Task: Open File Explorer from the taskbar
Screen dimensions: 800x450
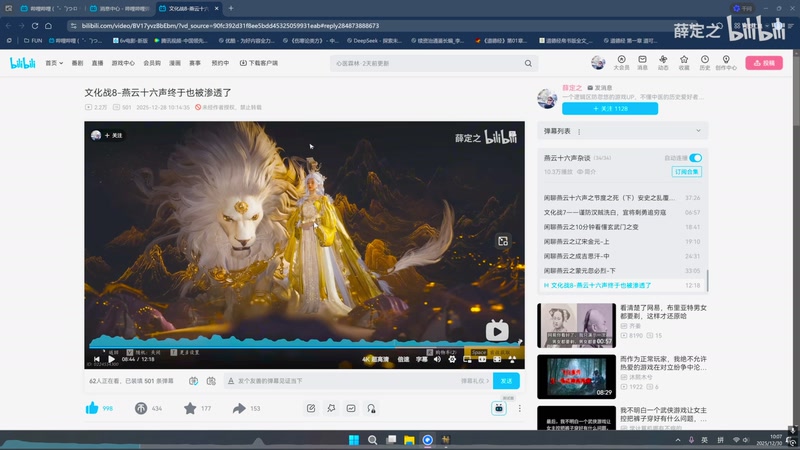Action: pyautogui.click(x=409, y=440)
